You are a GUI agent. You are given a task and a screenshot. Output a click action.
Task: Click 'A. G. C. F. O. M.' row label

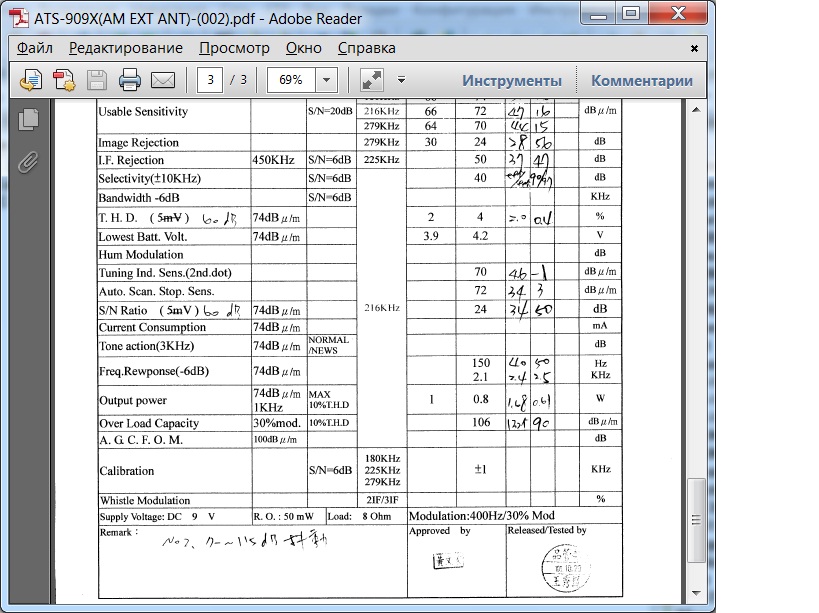click(141, 440)
